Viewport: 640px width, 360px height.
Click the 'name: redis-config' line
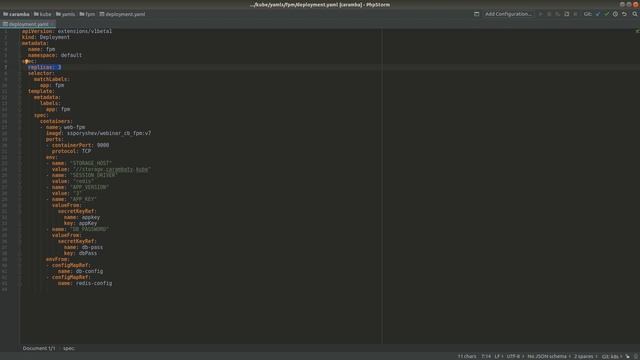coord(85,283)
